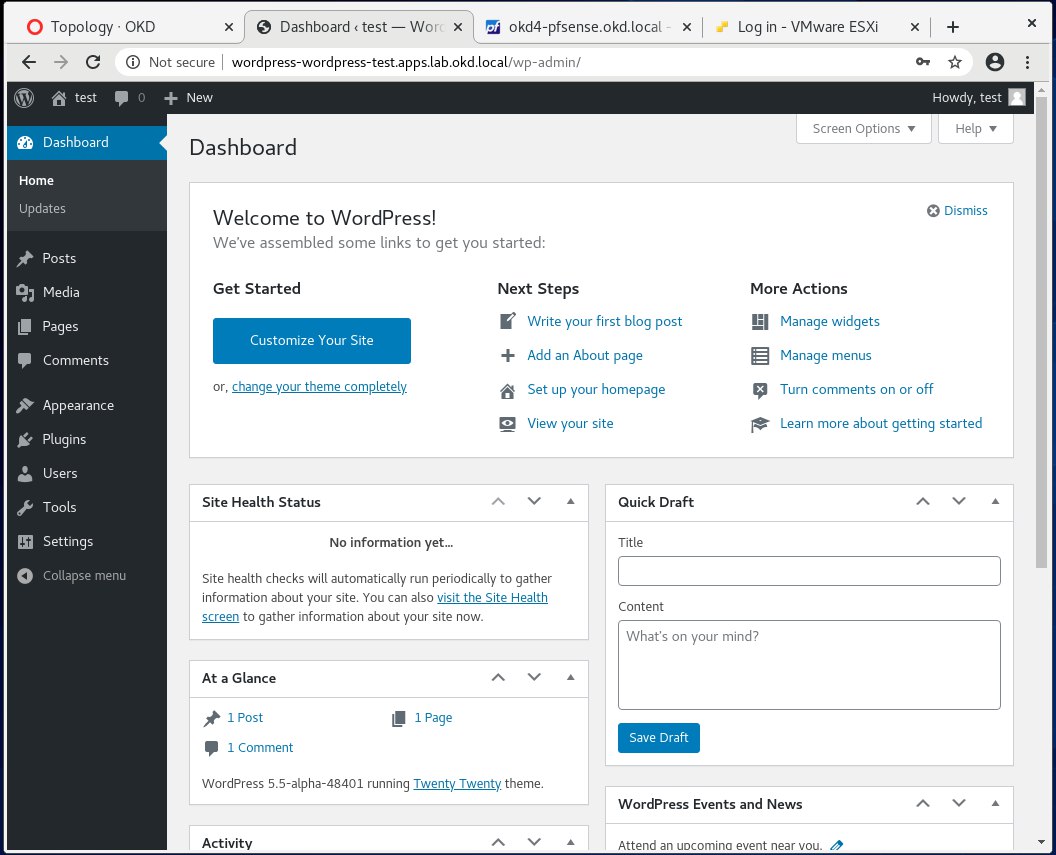Click Customize Your Site button
The height and width of the screenshot is (855, 1056).
312,341
